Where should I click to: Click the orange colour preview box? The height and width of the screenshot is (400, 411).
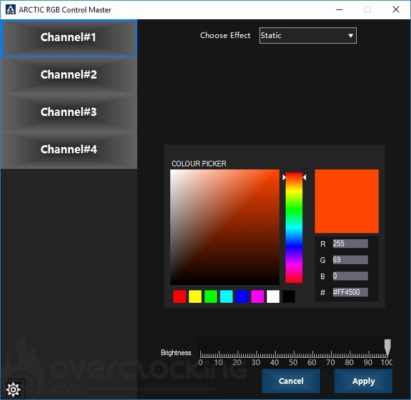coord(347,201)
